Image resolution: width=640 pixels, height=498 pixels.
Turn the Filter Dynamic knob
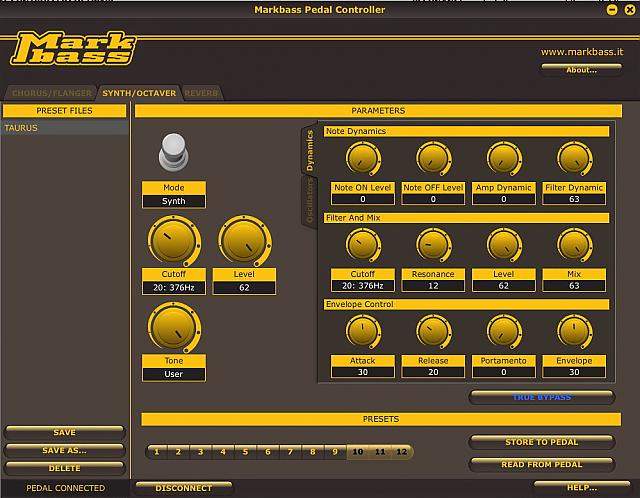[x=574, y=158]
